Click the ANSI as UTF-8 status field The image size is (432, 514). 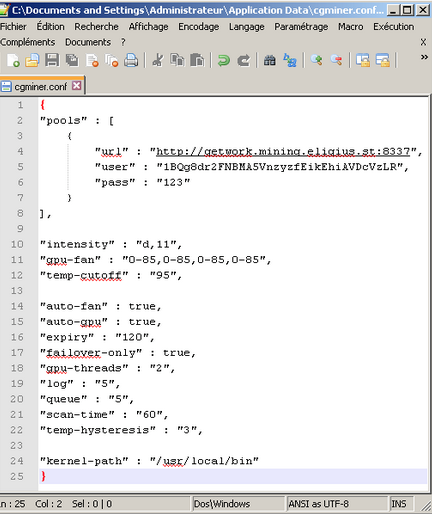pos(319,504)
